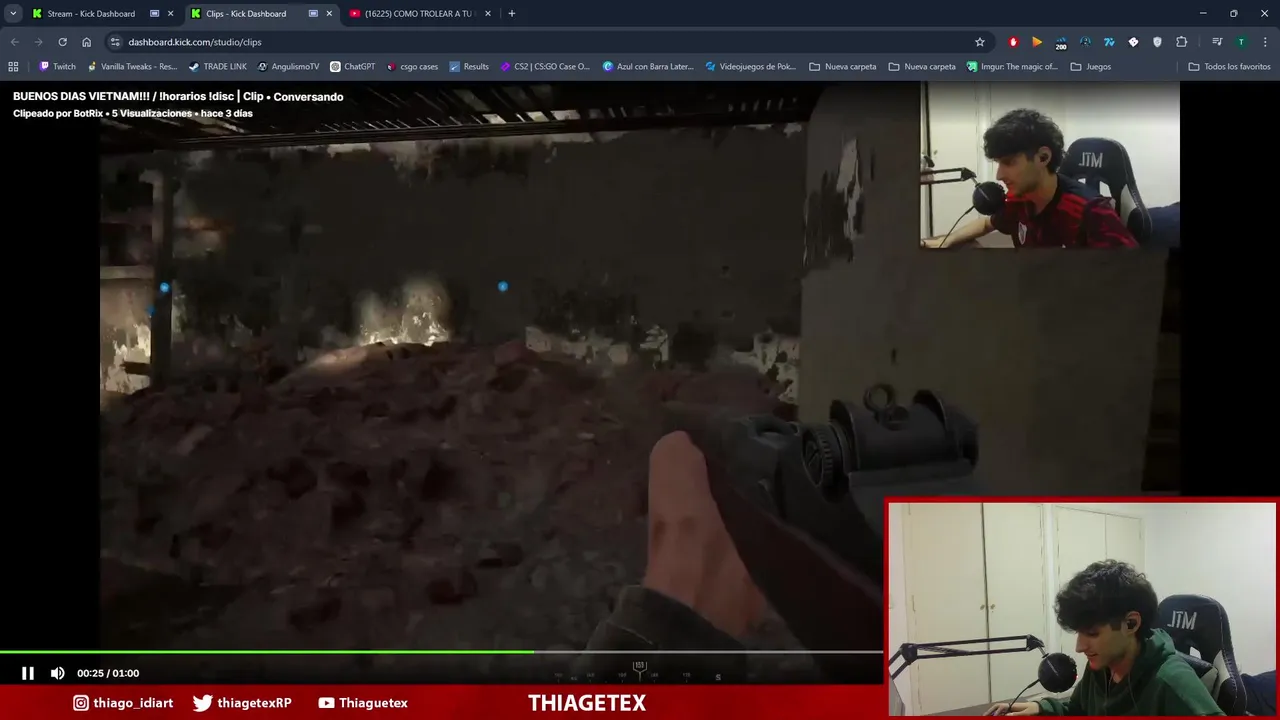Open the Twitch bookmark
Image resolution: width=1280 pixels, height=720 pixels.
[x=57, y=67]
